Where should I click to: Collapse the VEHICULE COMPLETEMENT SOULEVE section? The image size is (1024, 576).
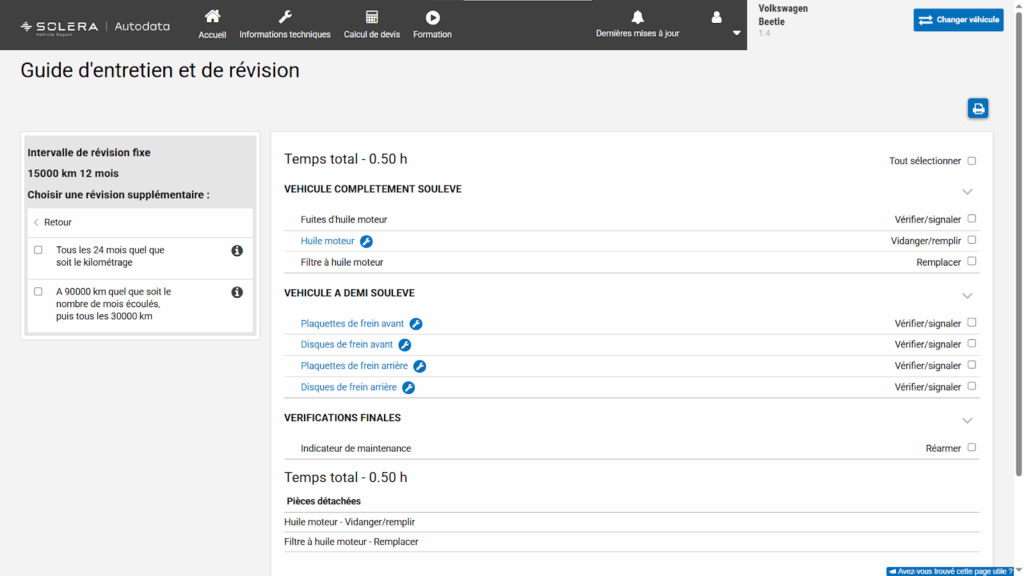pyautogui.click(x=967, y=192)
